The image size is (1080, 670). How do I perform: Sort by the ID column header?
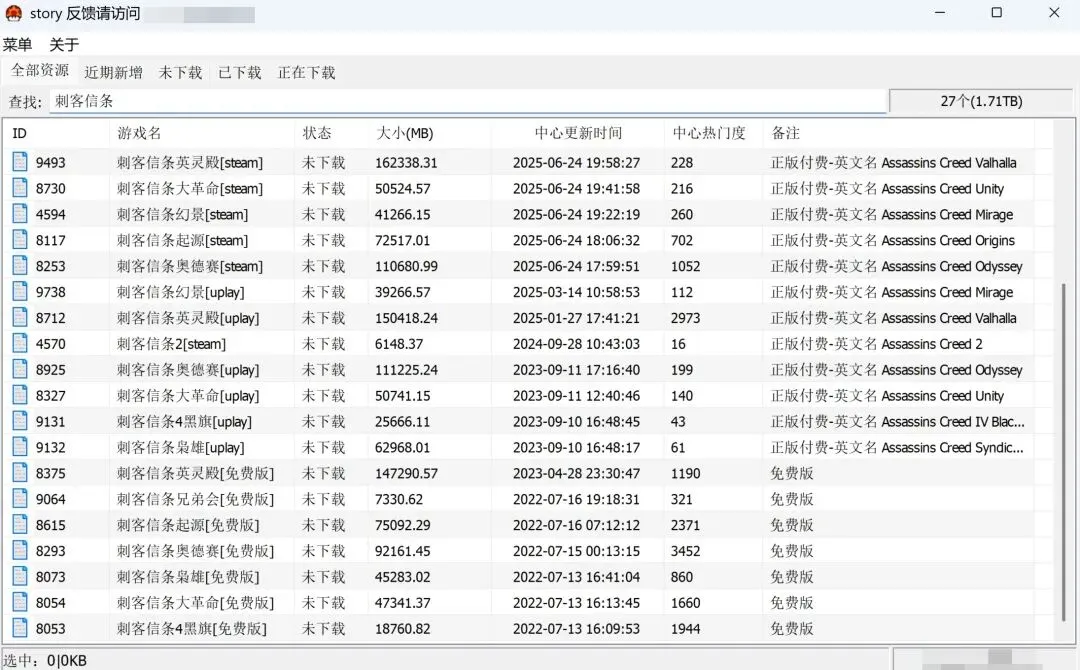[56, 133]
